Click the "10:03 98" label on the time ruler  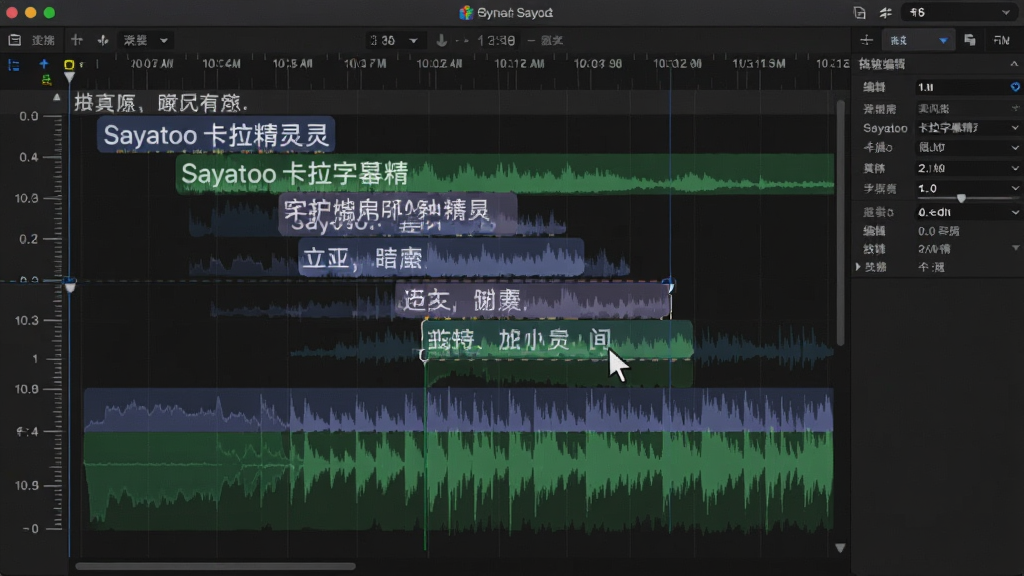point(598,64)
